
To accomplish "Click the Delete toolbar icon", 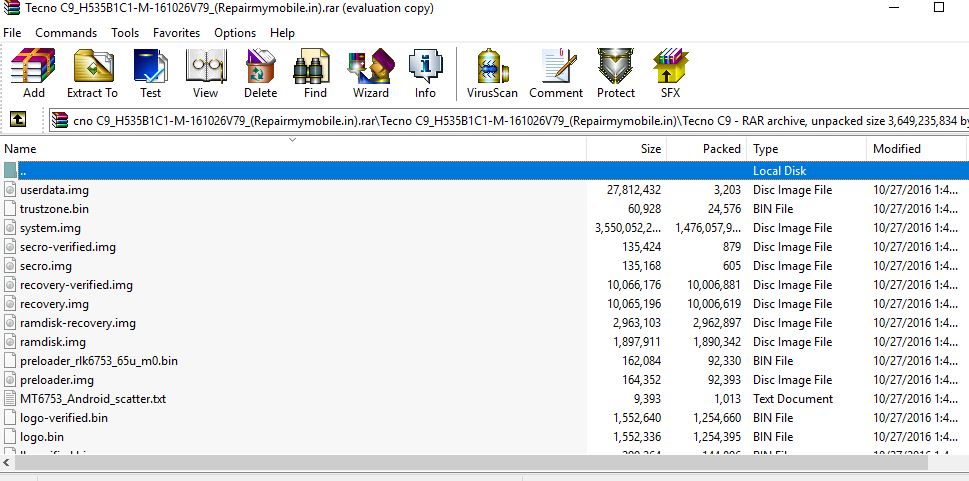I will point(260,73).
